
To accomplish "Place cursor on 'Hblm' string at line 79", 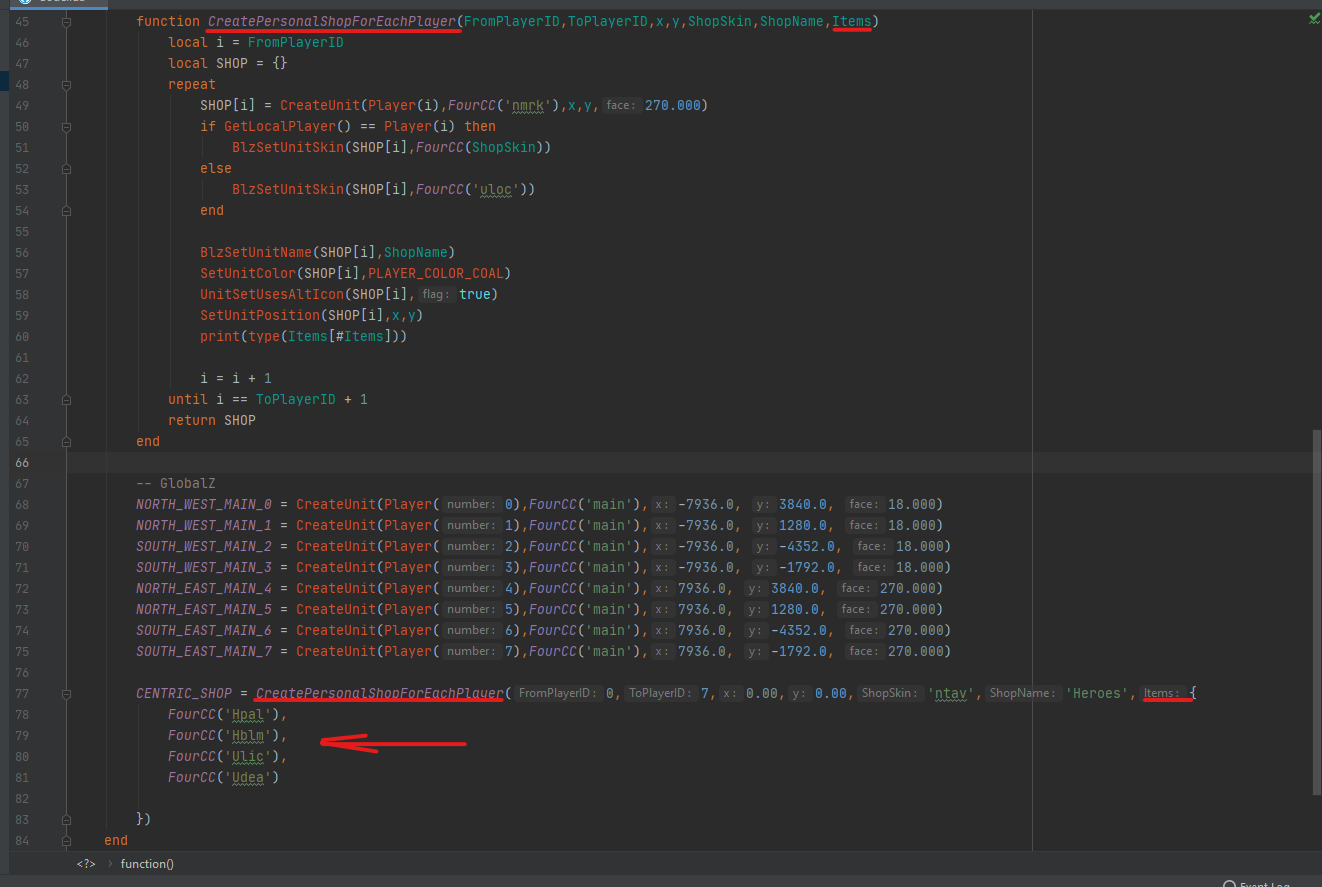I will [x=247, y=737].
